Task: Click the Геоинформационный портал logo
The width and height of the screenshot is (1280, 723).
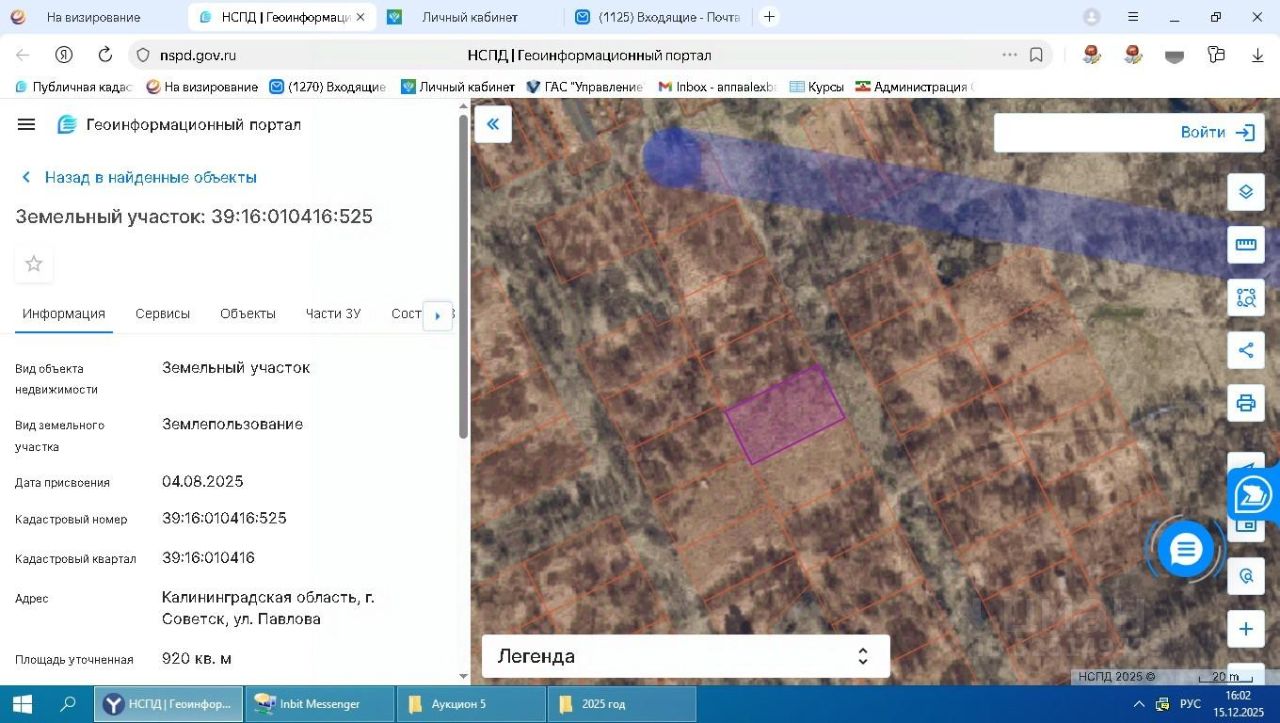Action: pos(179,124)
